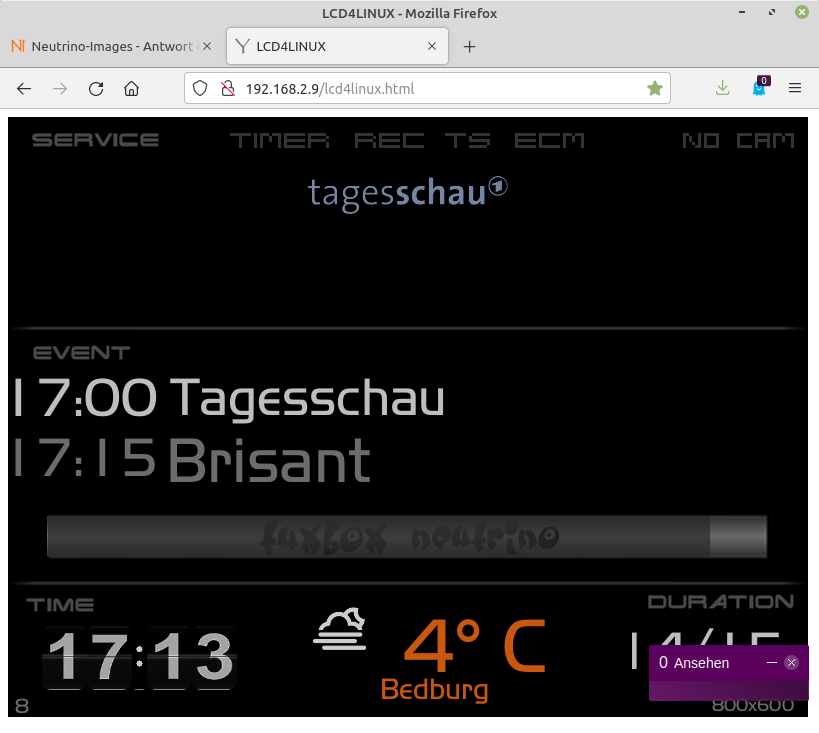The width and height of the screenshot is (819, 733).
Task: Click the tracking protection shield icon
Action: tap(200, 88)
